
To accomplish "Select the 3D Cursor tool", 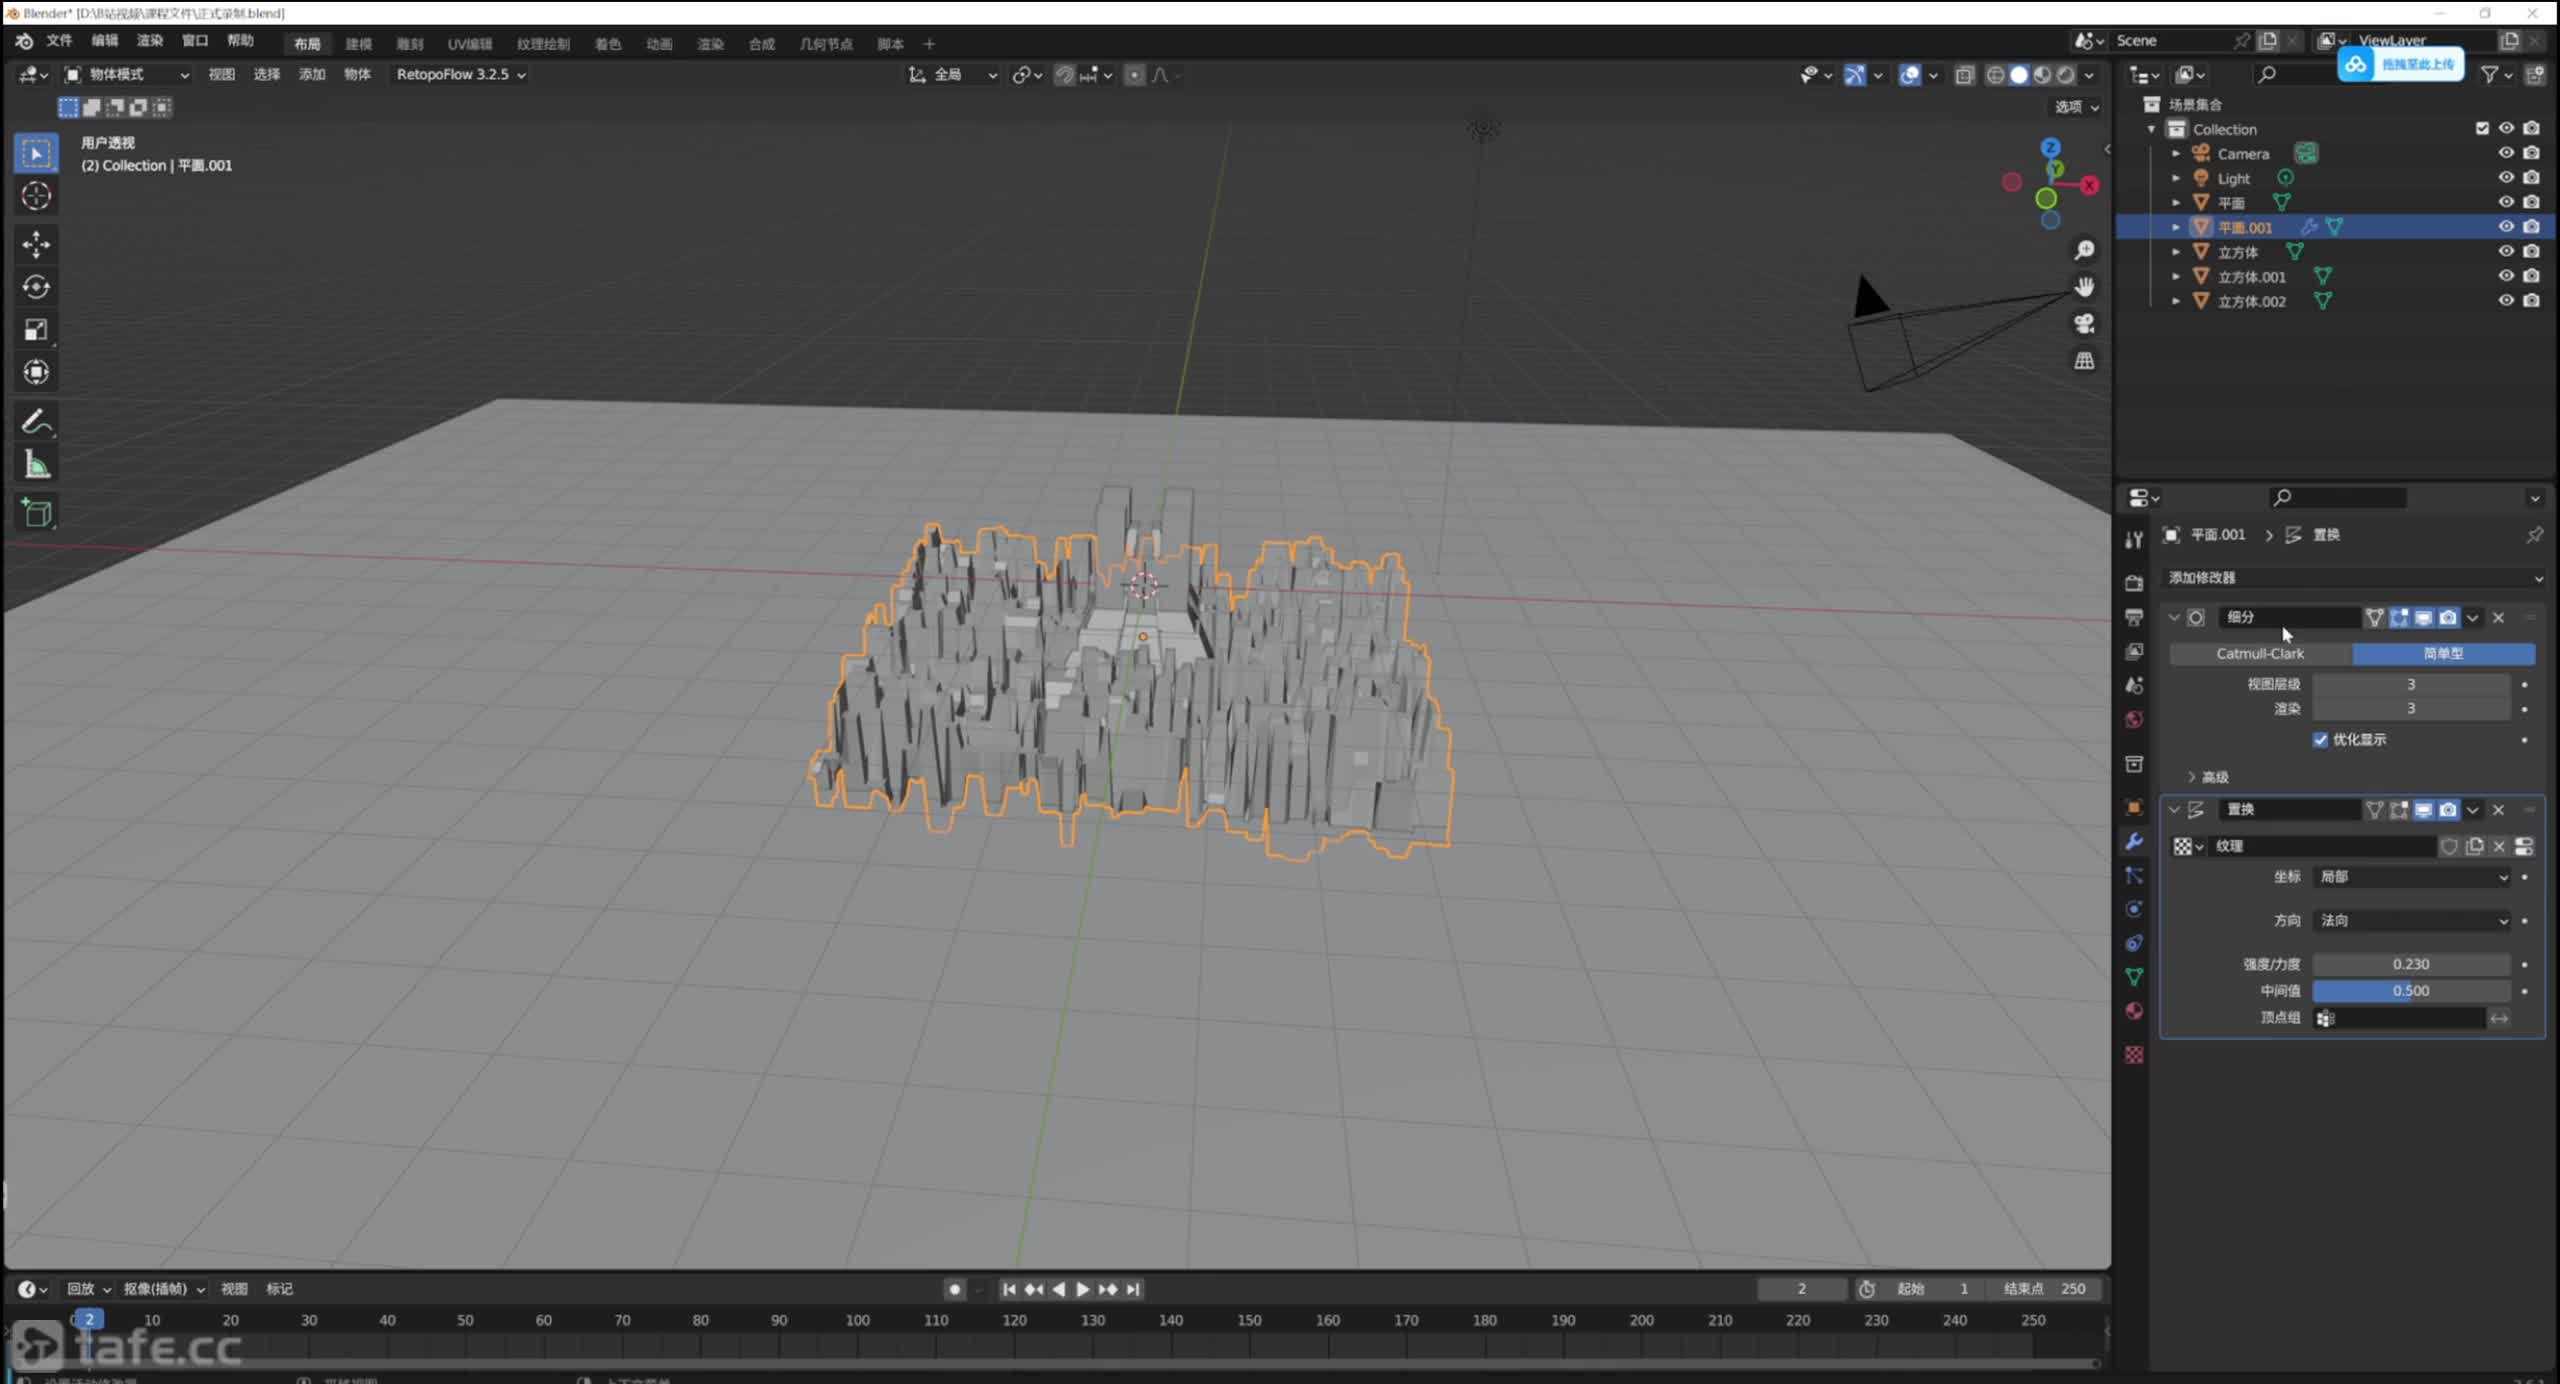I will 37,196.
